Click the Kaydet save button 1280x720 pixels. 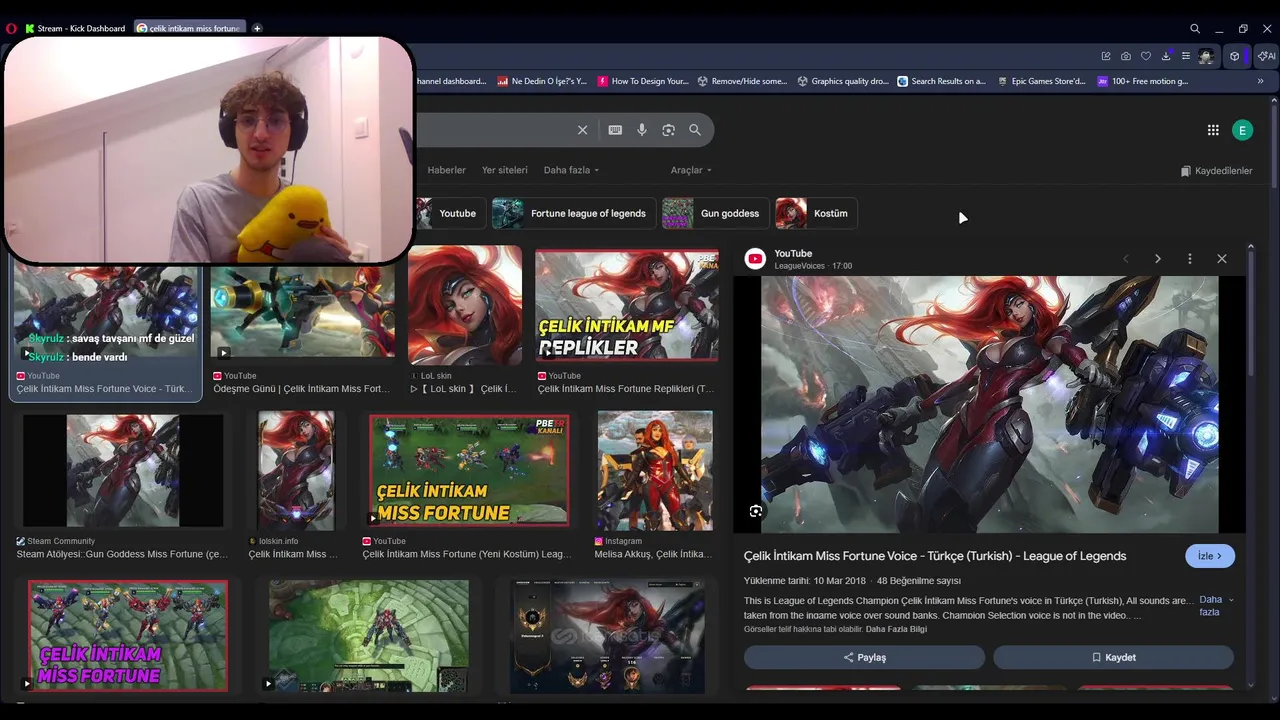click(x=1113, y=657)
